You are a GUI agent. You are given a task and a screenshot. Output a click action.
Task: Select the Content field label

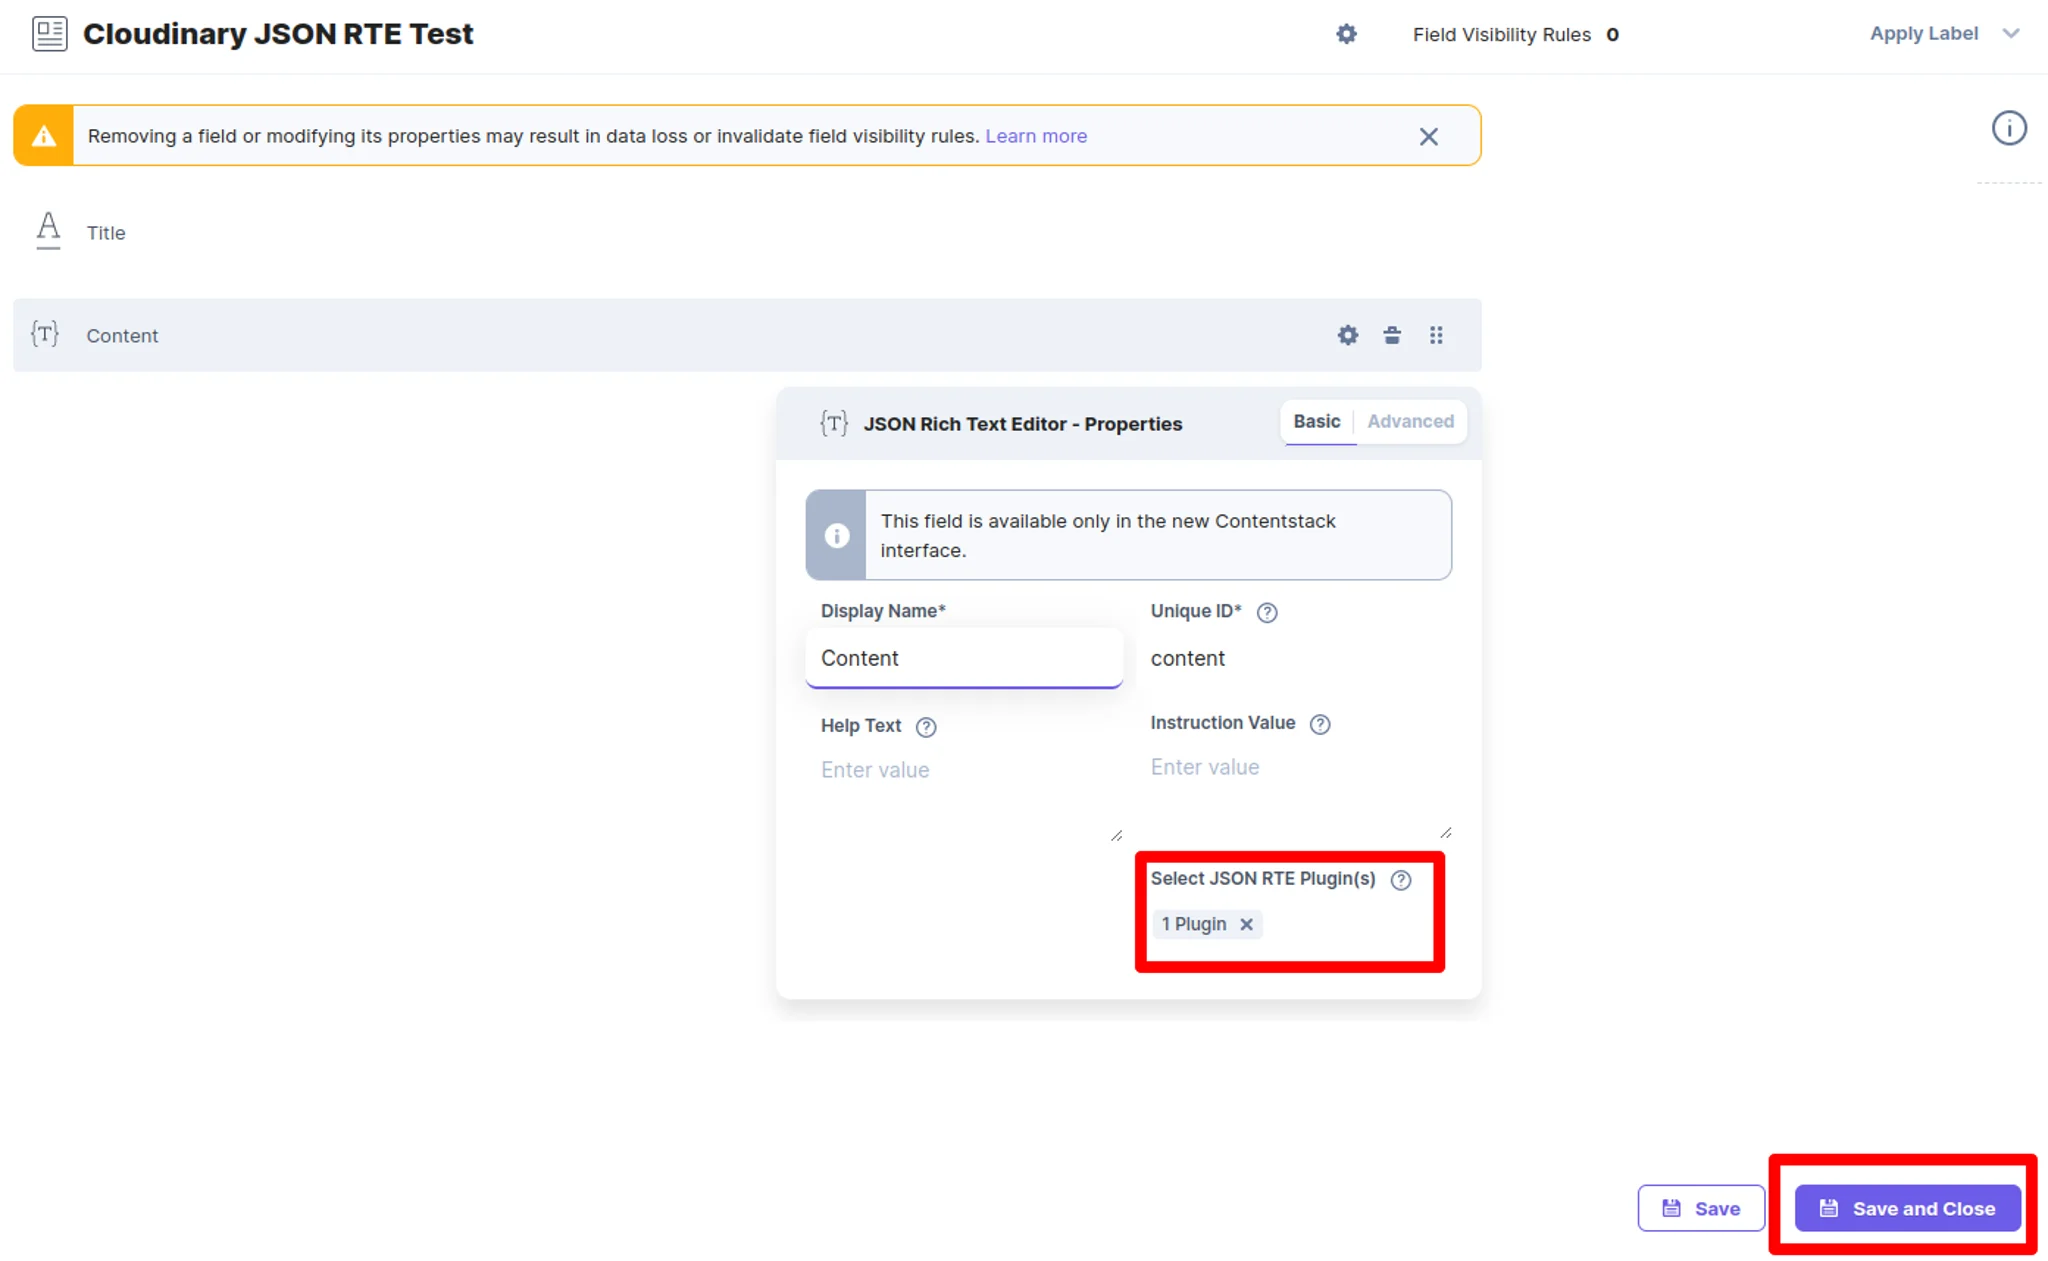(122, 336)
